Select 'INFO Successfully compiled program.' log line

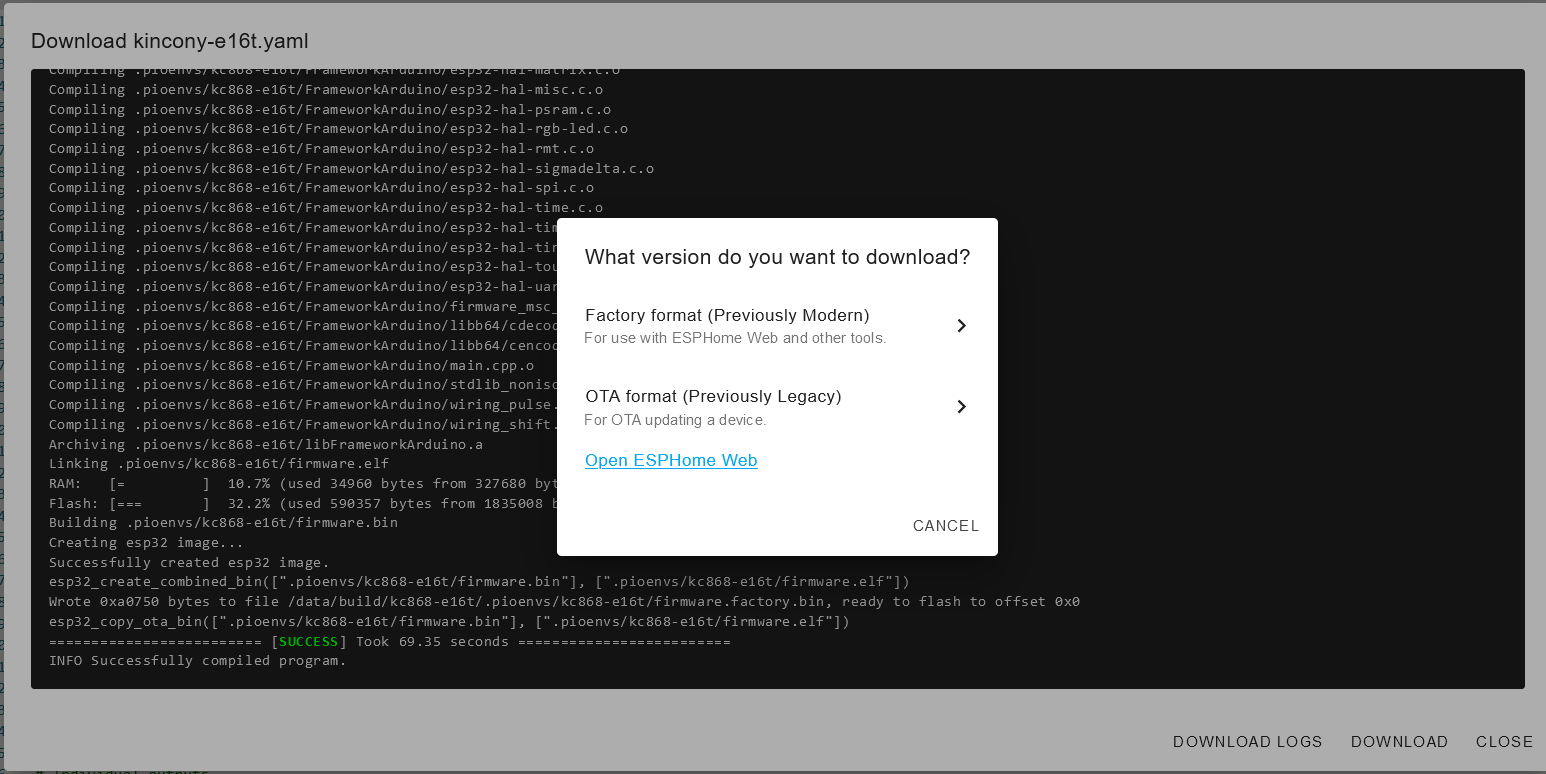coord(198,661)
